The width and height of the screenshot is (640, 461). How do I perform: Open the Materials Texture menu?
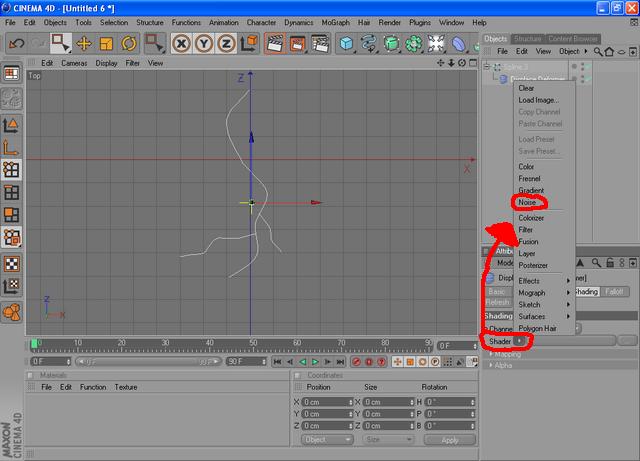click(x=126, y=387)
